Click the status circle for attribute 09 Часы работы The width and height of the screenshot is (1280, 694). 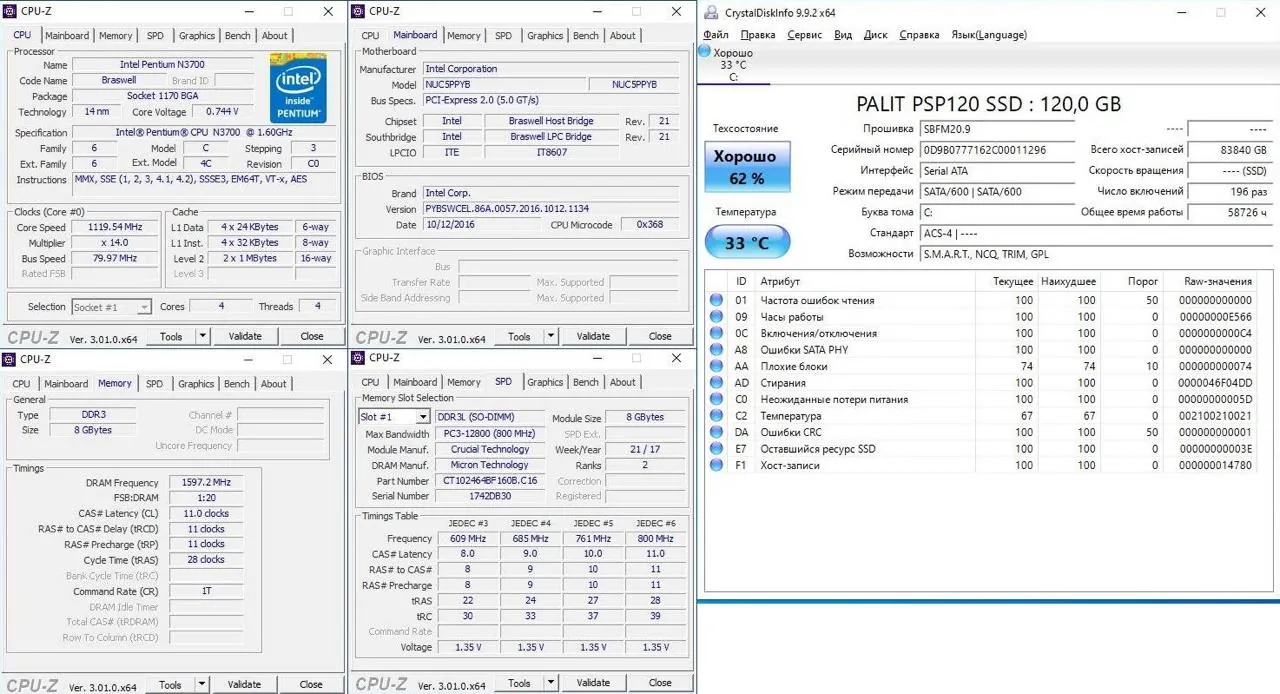[x=716, y=317]
